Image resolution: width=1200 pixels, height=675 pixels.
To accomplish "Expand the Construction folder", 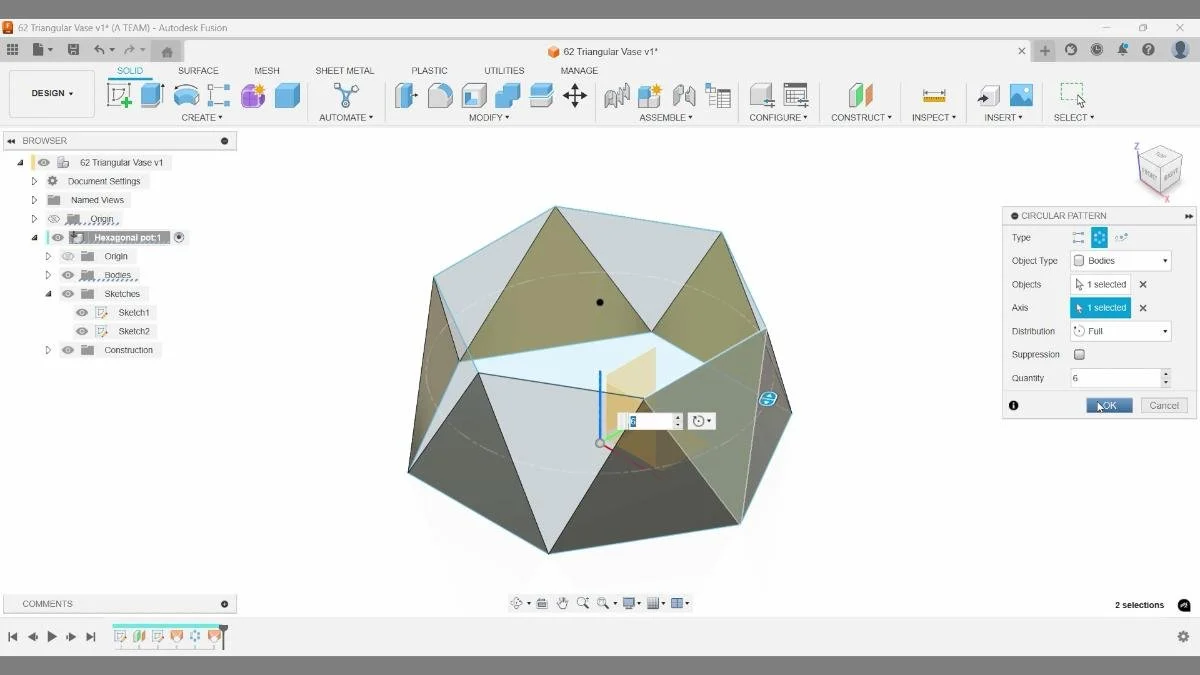I will tap(48, 350).
